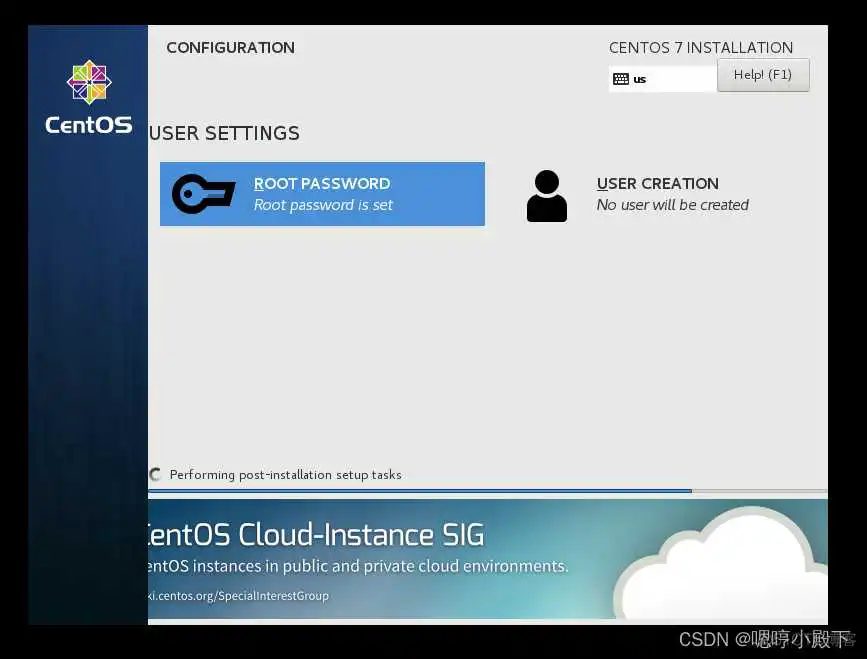Click the CONFIGURATION heading
Viewport: 867px width, 659px height.
pyautogui.click(x=230, y=48)
